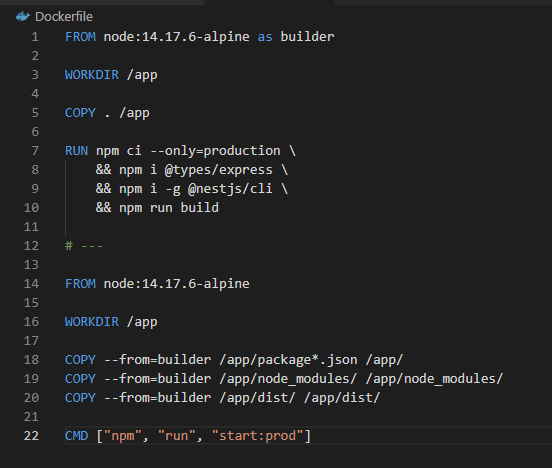The height and width of the screenshot is (468, 552).
Task: Click the '/app/dist/' COPY line
Action: point(222,398)
